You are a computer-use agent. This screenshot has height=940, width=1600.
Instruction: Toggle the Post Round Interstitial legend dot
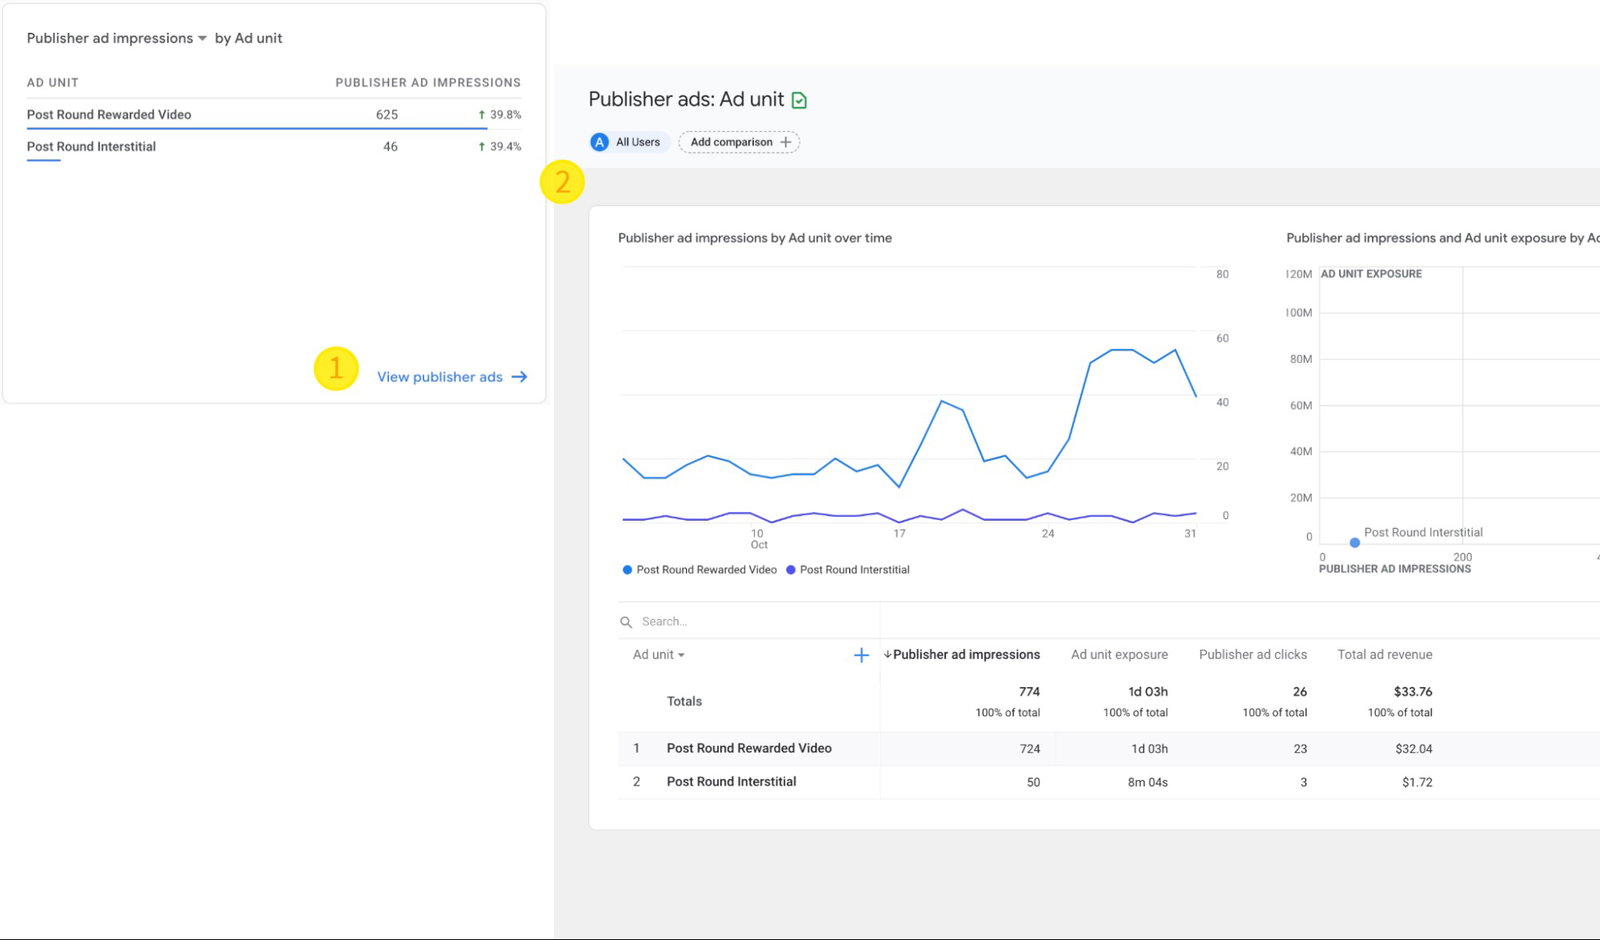click(790, 569)
